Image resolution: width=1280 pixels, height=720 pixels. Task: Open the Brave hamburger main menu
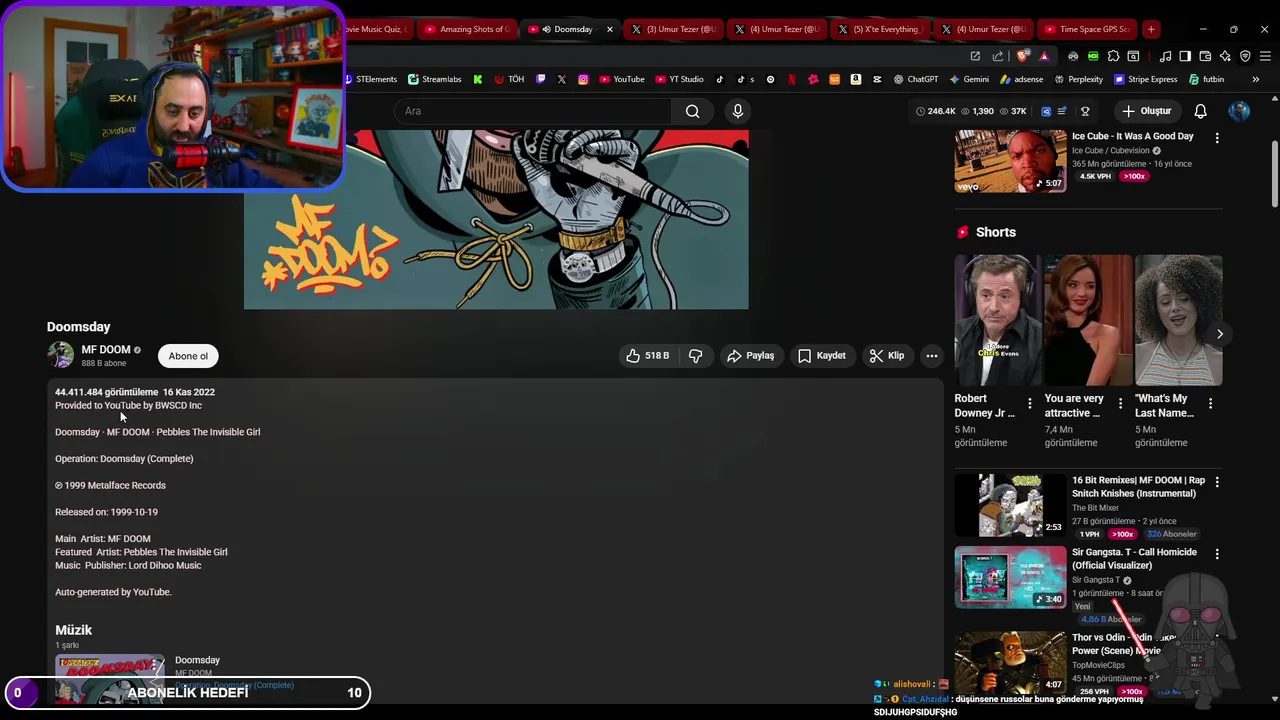coord(1265,56)
